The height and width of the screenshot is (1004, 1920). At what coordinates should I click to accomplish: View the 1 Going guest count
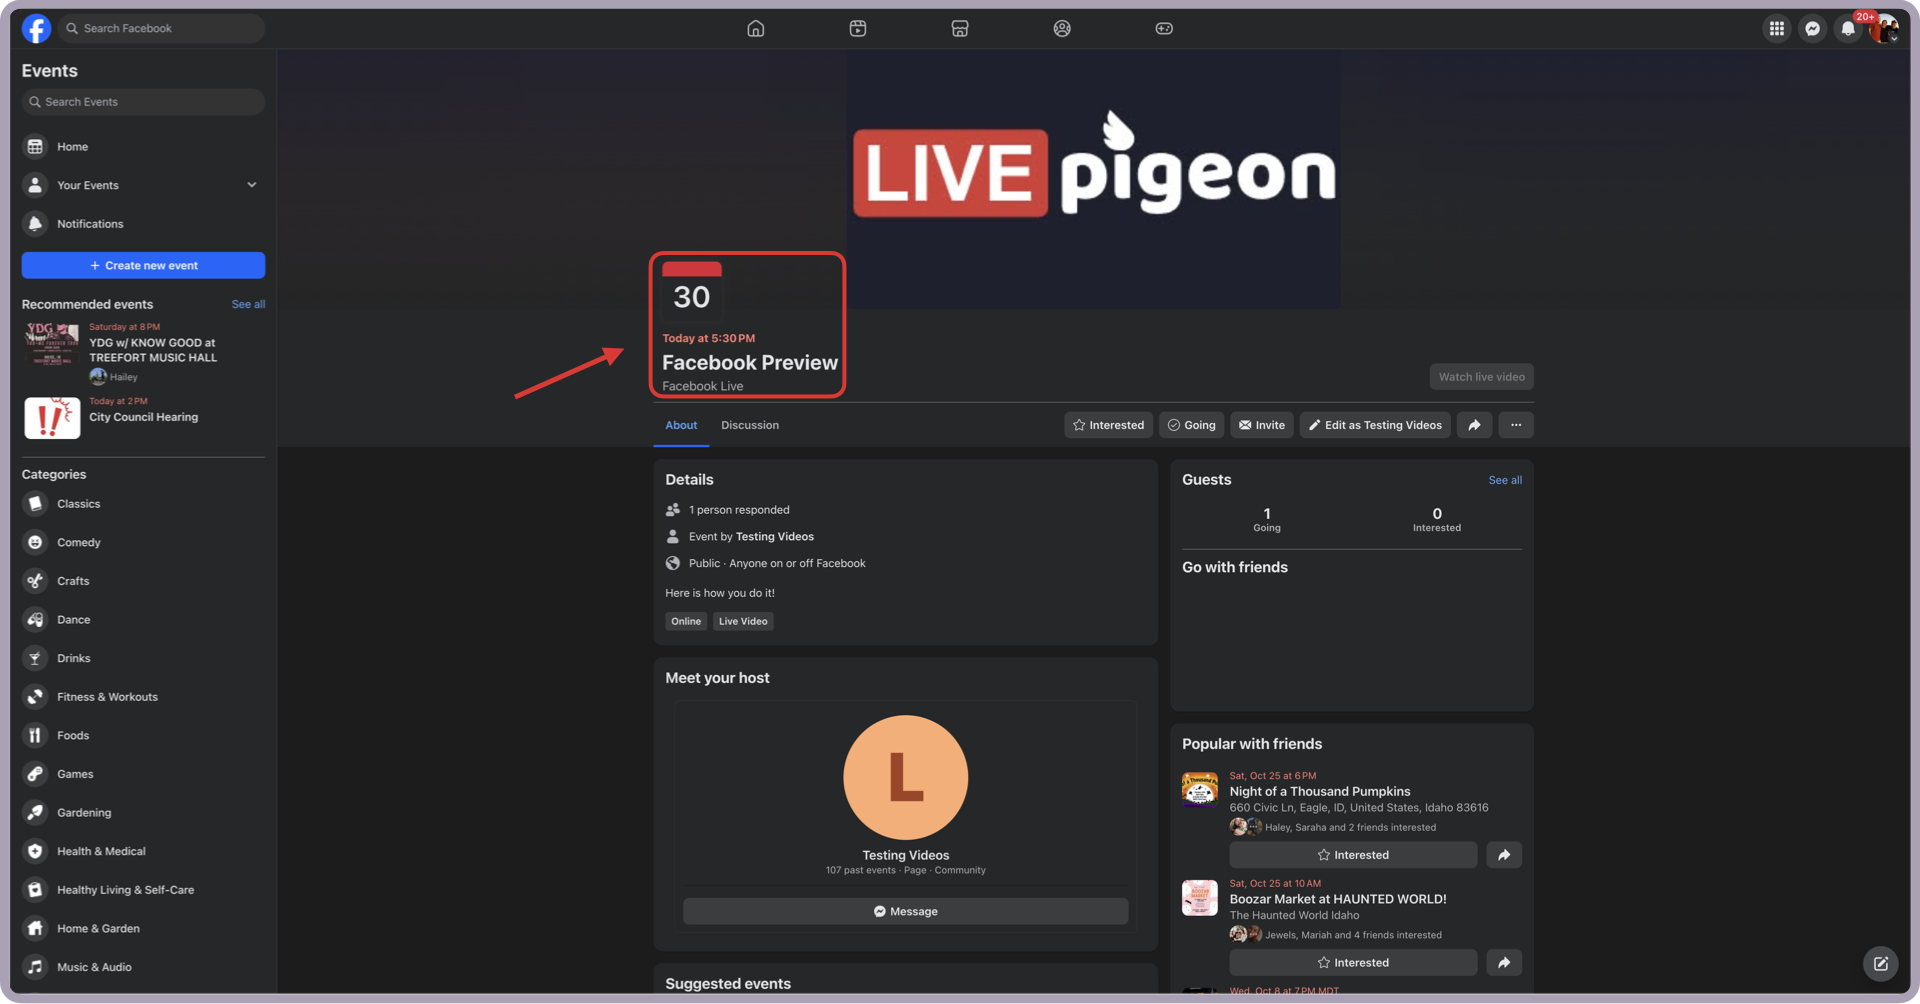[x=1267, y=519]
